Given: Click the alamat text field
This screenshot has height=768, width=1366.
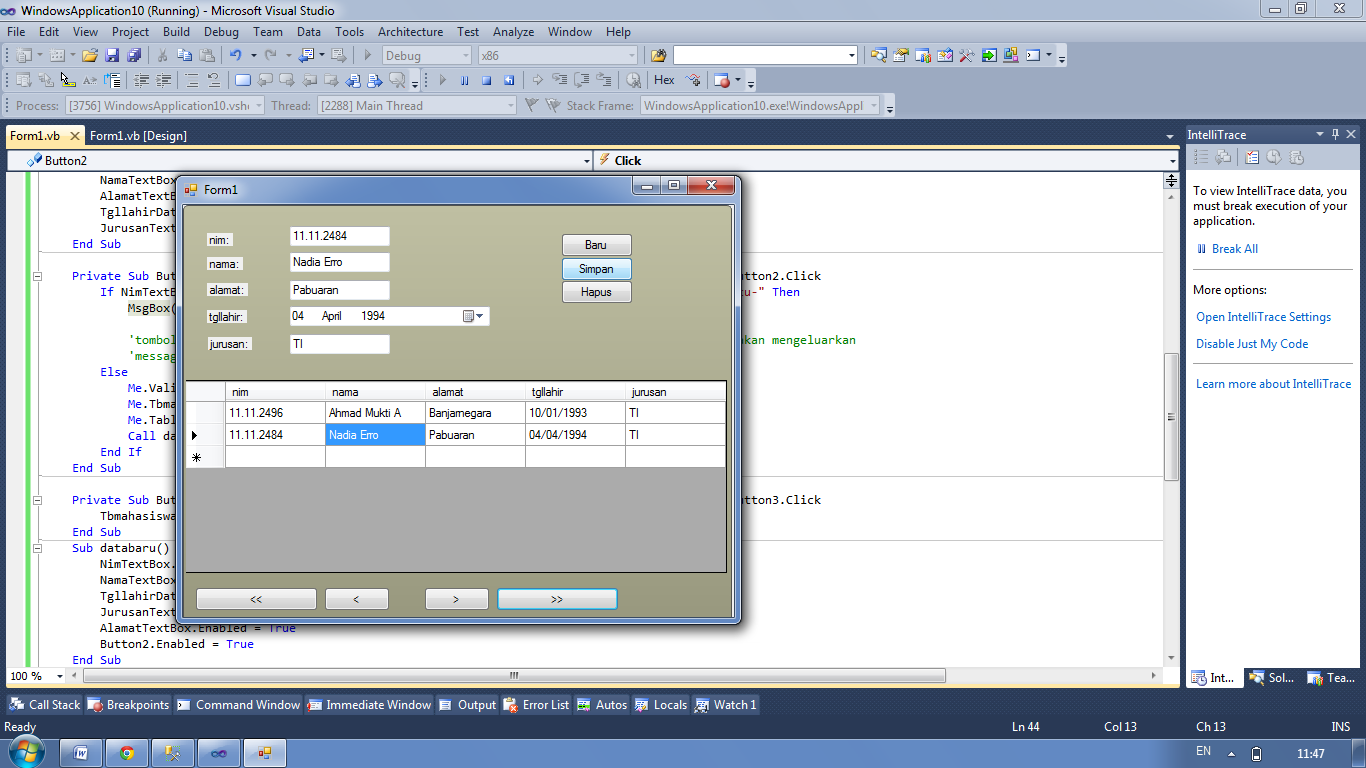Looking at the screenshot, I should tap(339, 290).
